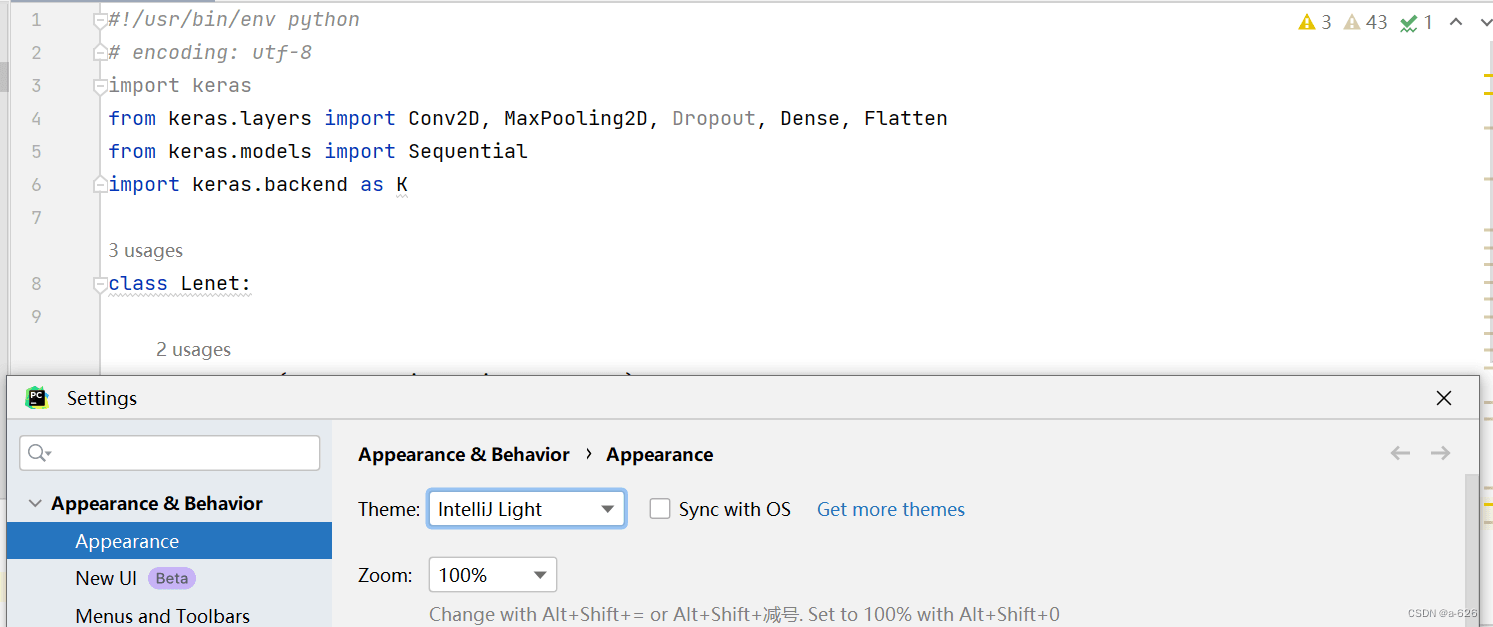The width and height of the screenshot is (1493, 627).
Task: Click the green typo checkmark indicator
Action: 1417,22
